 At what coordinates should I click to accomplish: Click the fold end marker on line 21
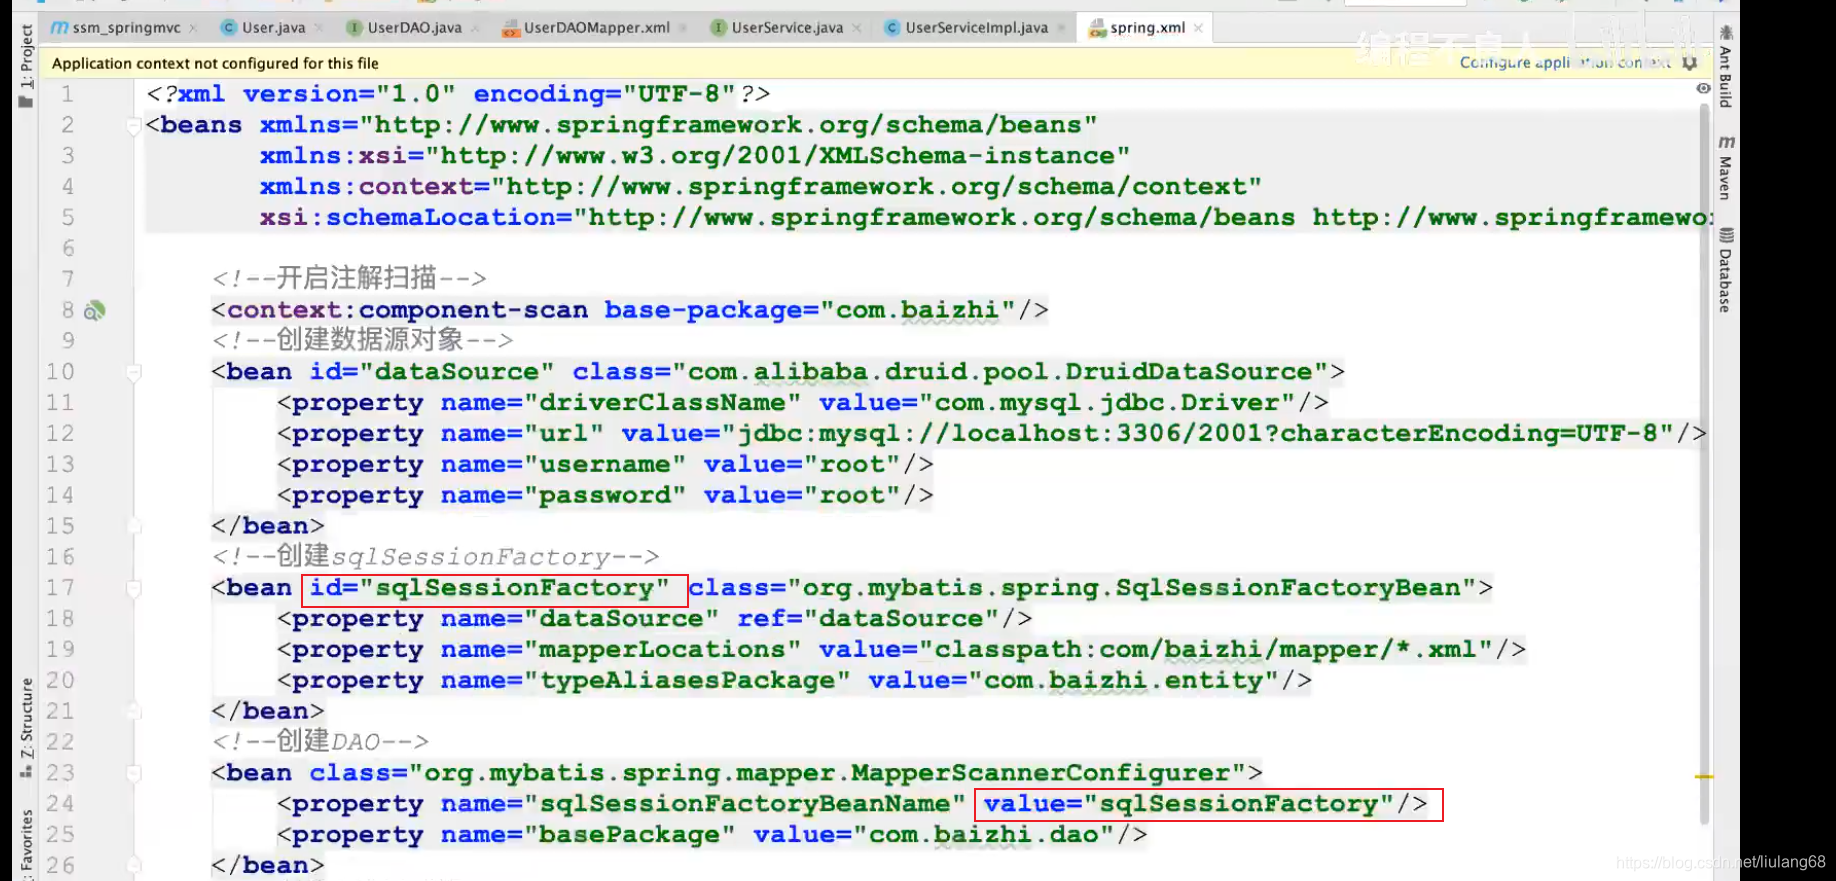pos(133,711)
